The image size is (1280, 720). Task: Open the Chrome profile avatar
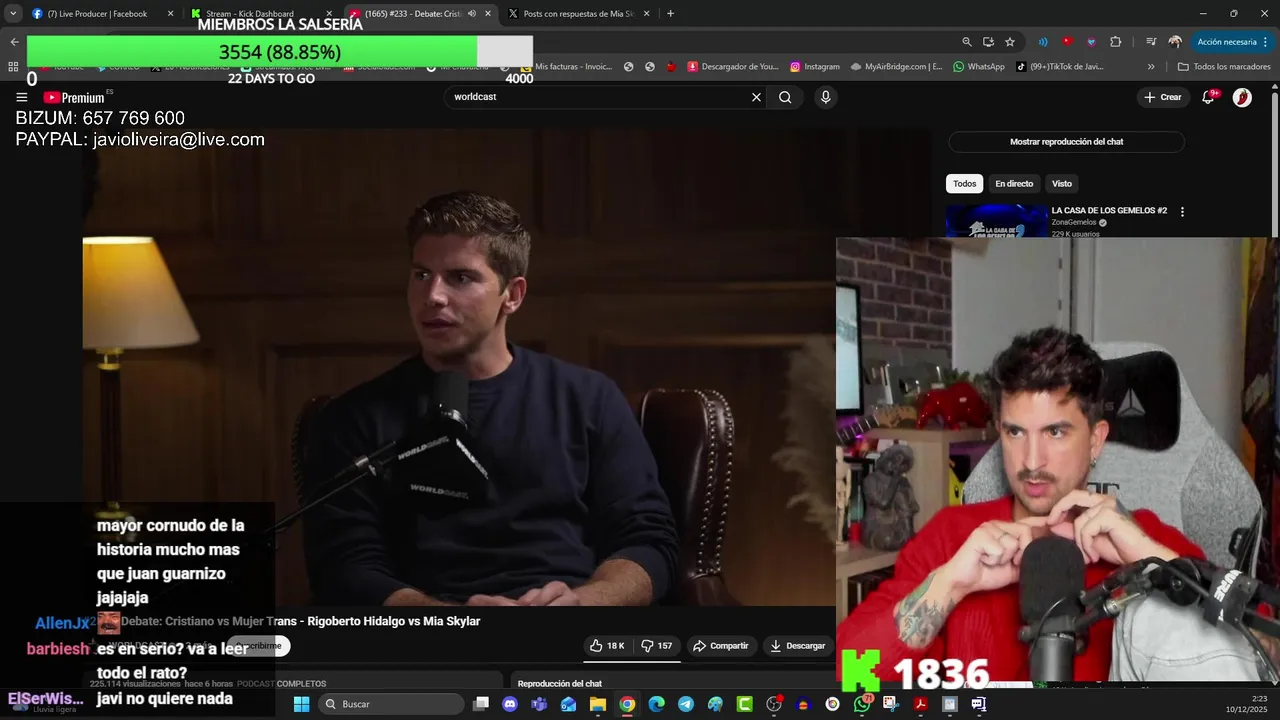click(x=1175, y=42)
